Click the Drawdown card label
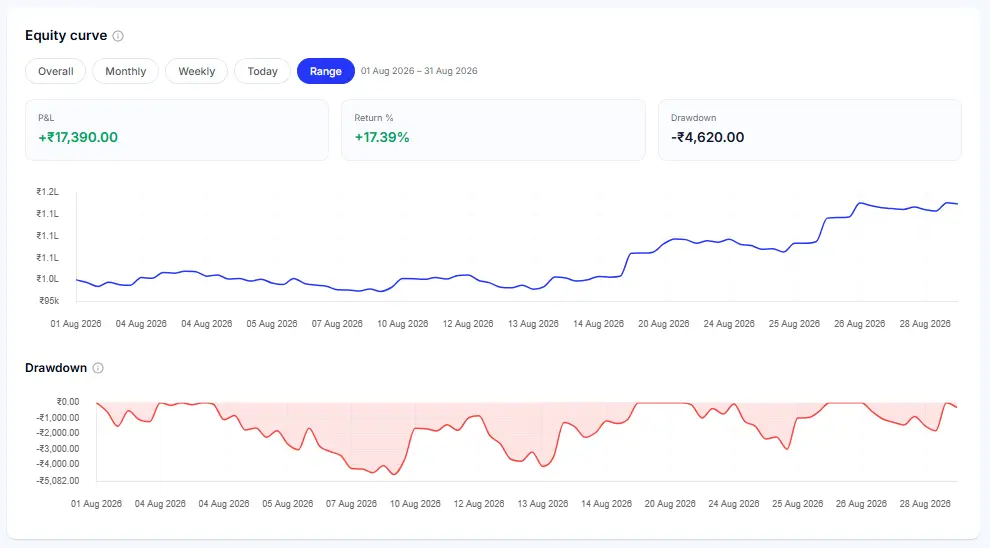This screenshot has height=548, width=990. click(693, 118)
